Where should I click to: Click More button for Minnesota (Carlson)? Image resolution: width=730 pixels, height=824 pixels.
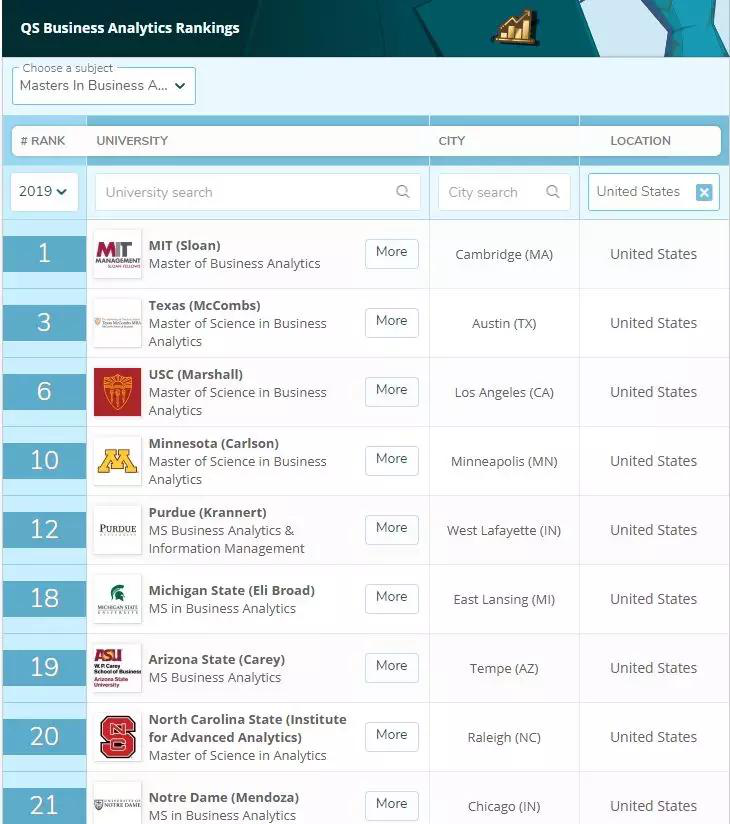coord(392,460)
